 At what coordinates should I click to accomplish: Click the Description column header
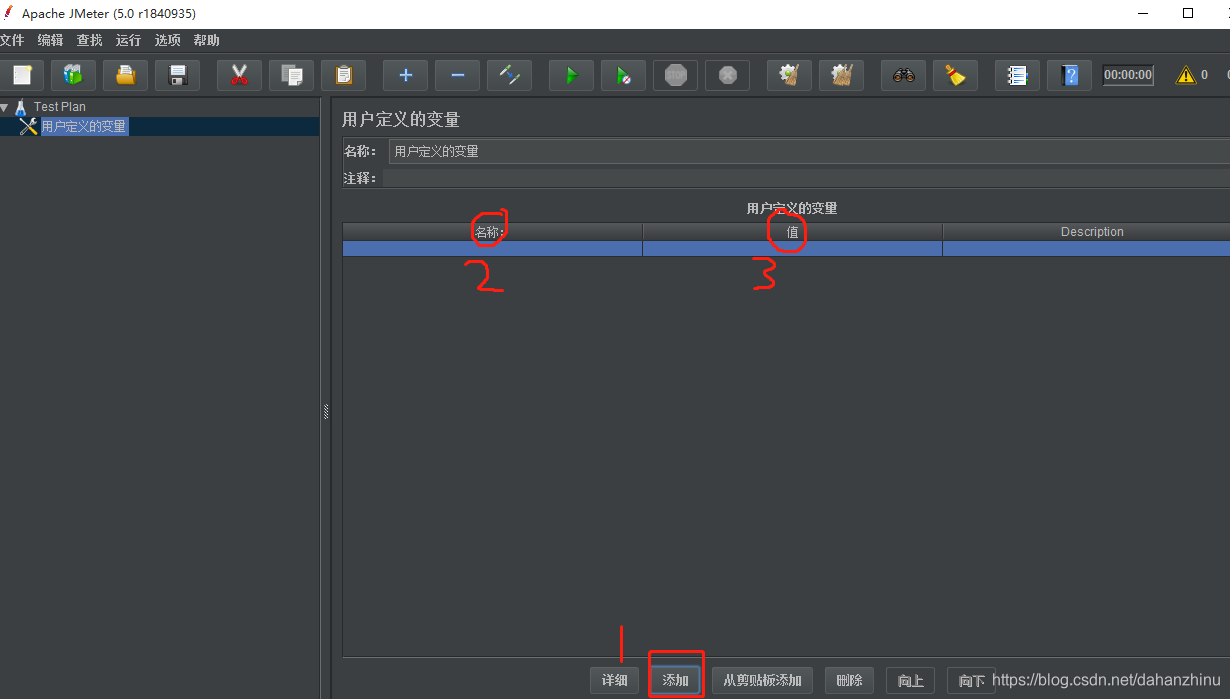coord(1086,232)
